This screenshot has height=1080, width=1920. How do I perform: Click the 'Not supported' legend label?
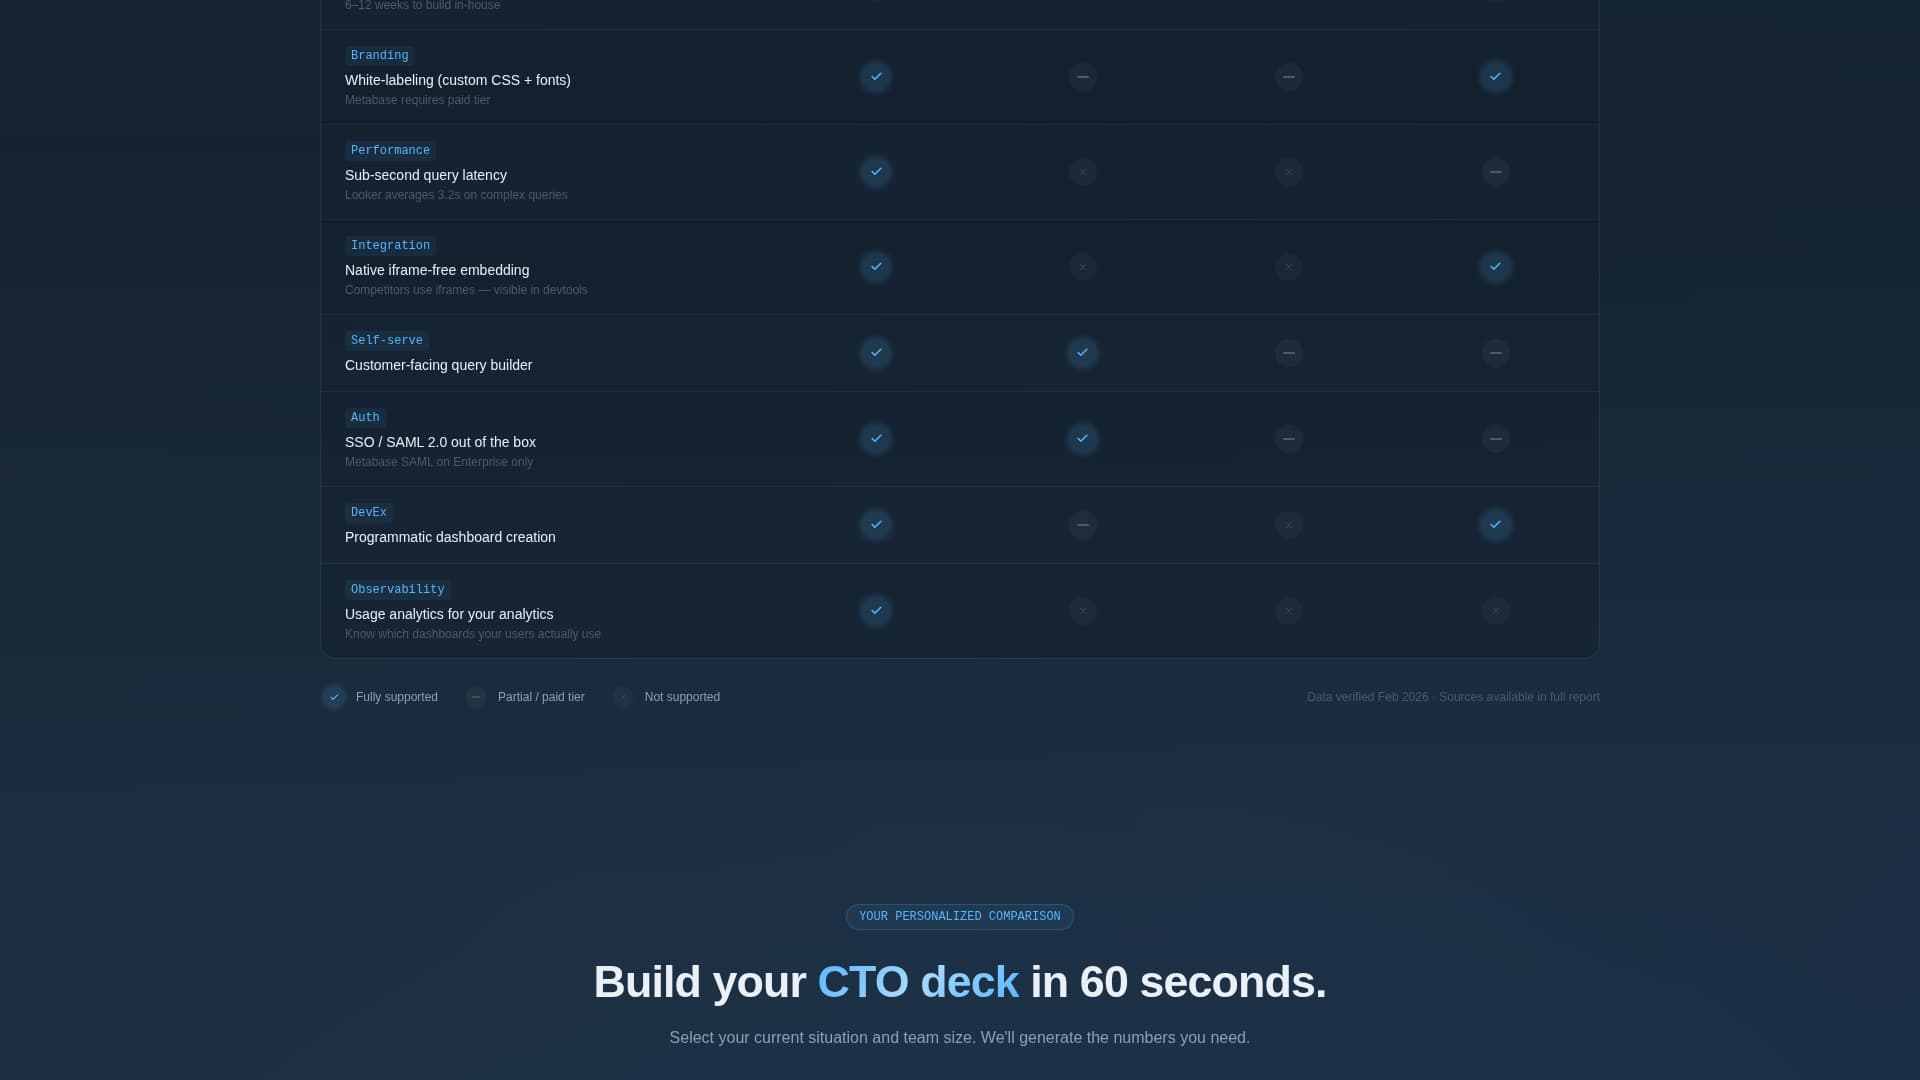pyautogui.click(x=682, y=697)
